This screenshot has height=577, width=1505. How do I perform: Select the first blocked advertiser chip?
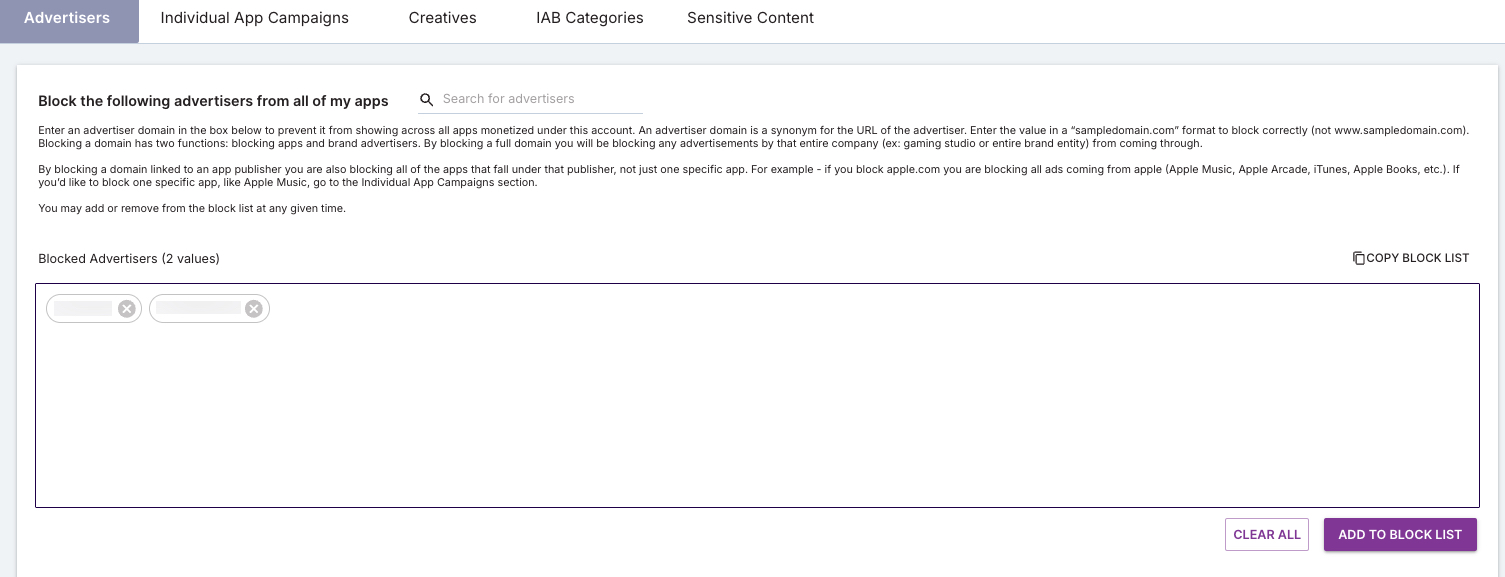pos(83,309)
